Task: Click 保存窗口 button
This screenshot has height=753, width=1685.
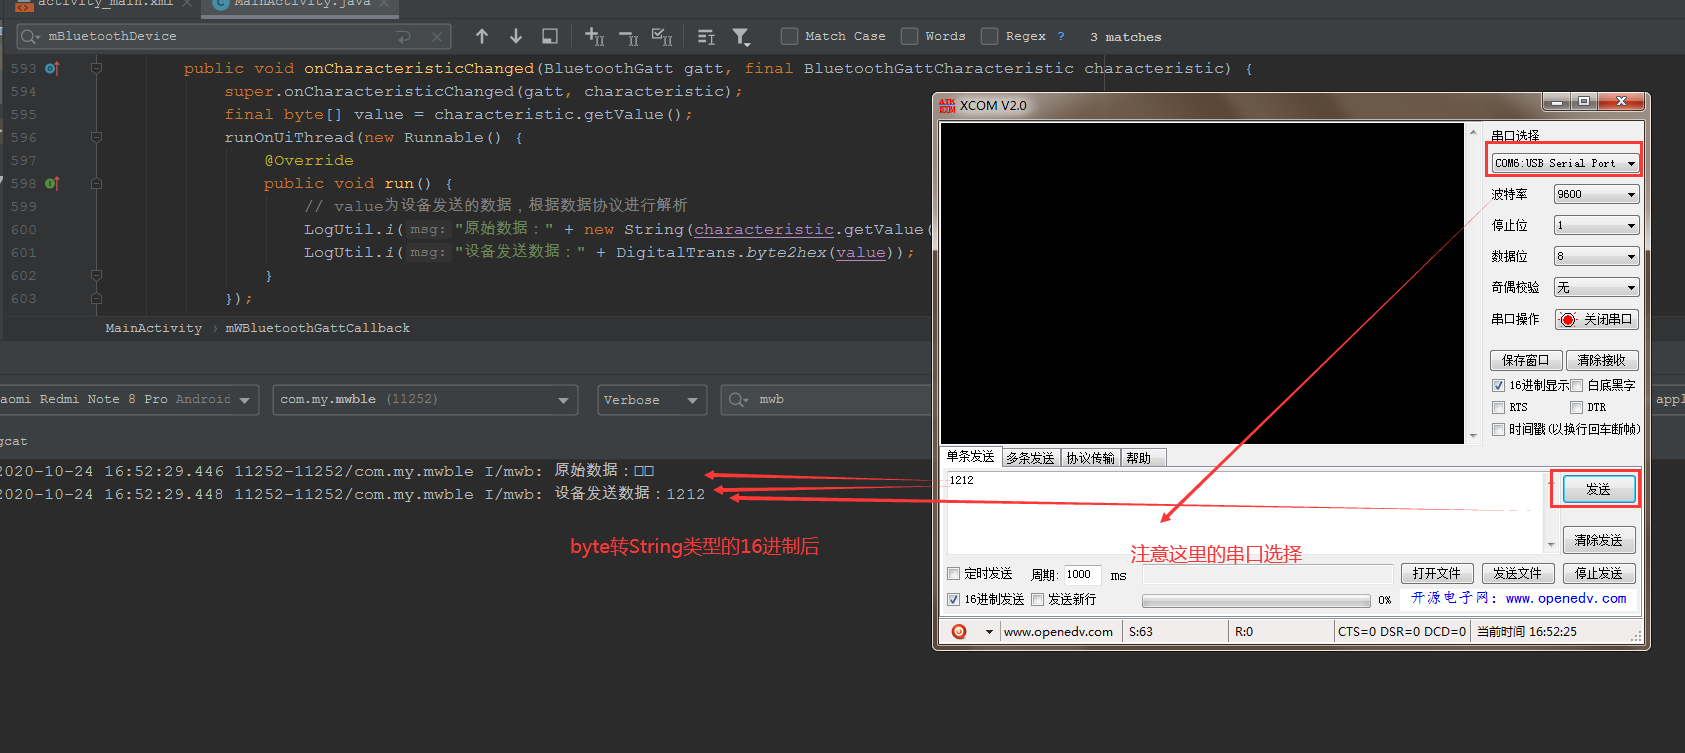Action: click(1525, 360)
